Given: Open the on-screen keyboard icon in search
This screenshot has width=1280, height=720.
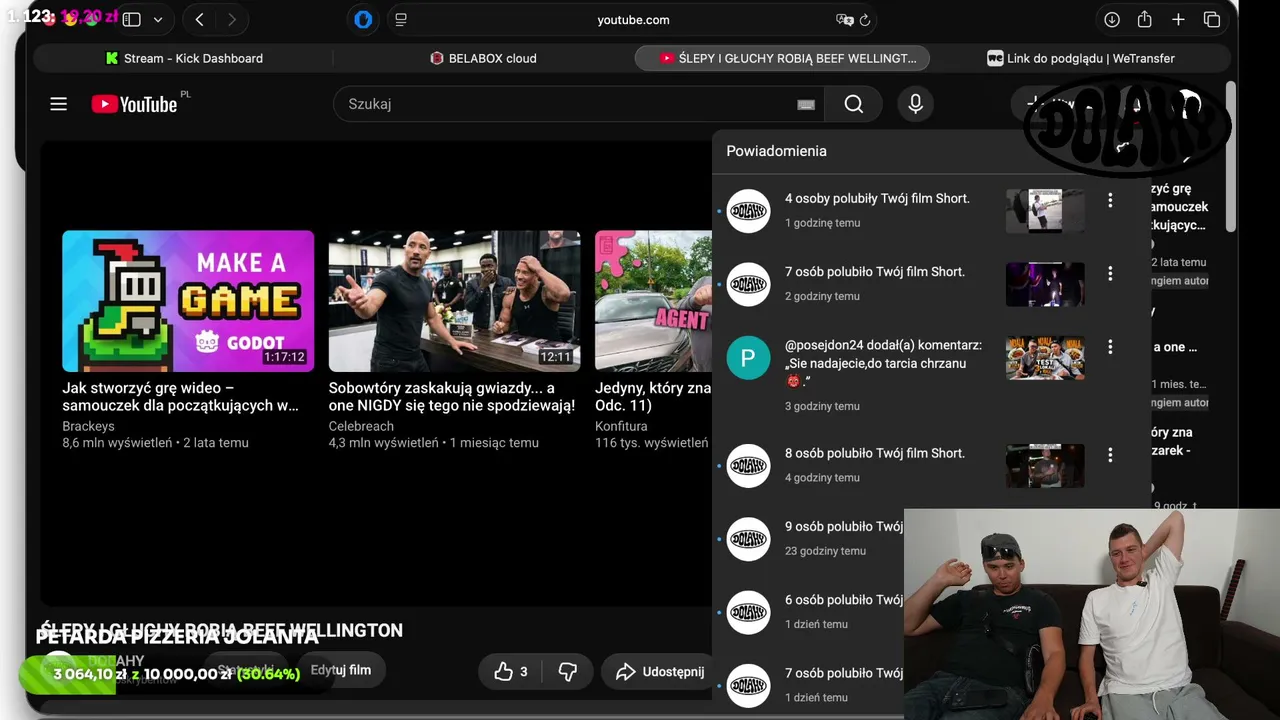Looking at the screenshot, I should tap(806, 104).
